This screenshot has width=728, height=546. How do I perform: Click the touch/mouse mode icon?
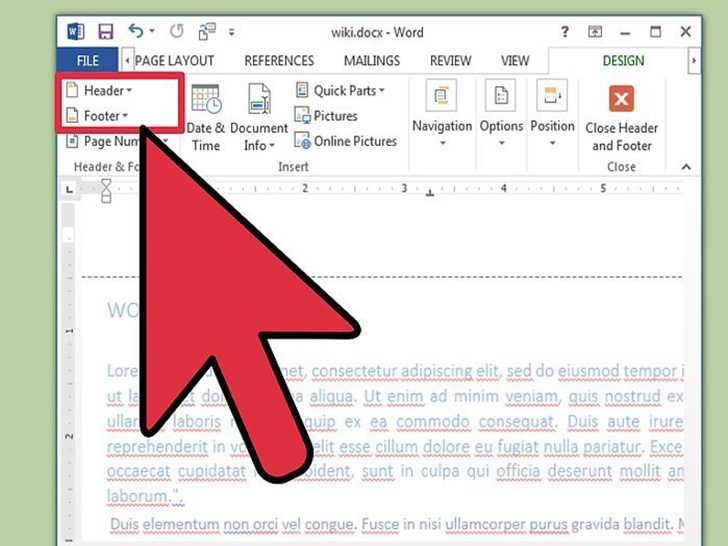pos(207,32)
